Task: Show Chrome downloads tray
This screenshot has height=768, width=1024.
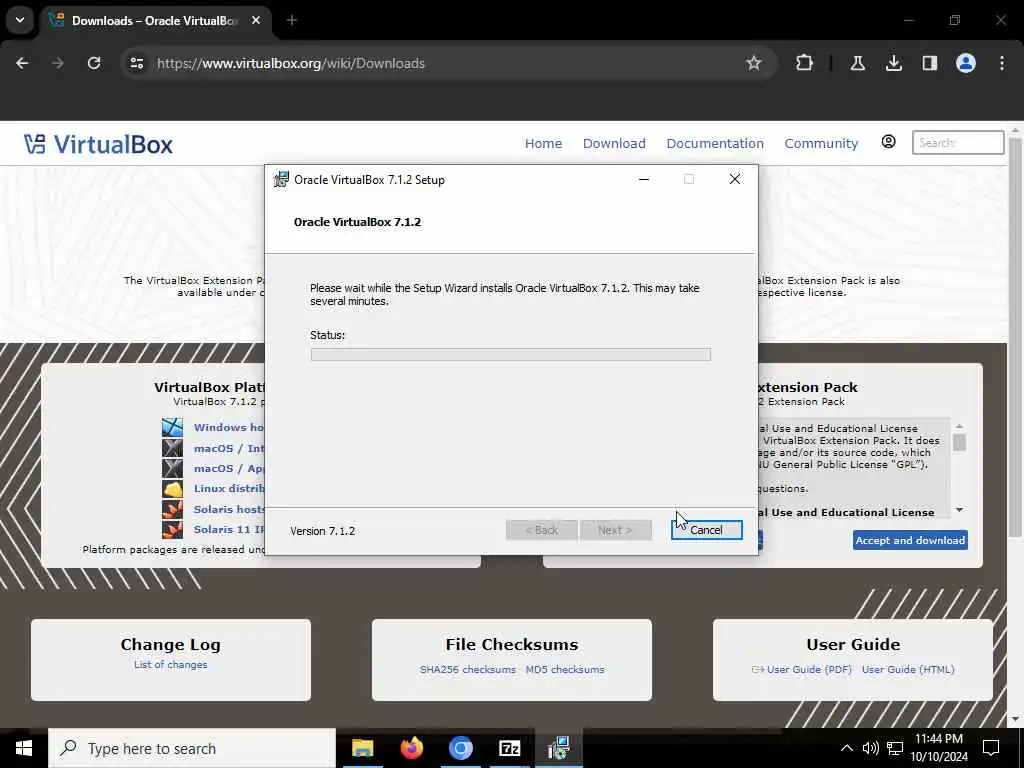Action: [x=893, y=63]
